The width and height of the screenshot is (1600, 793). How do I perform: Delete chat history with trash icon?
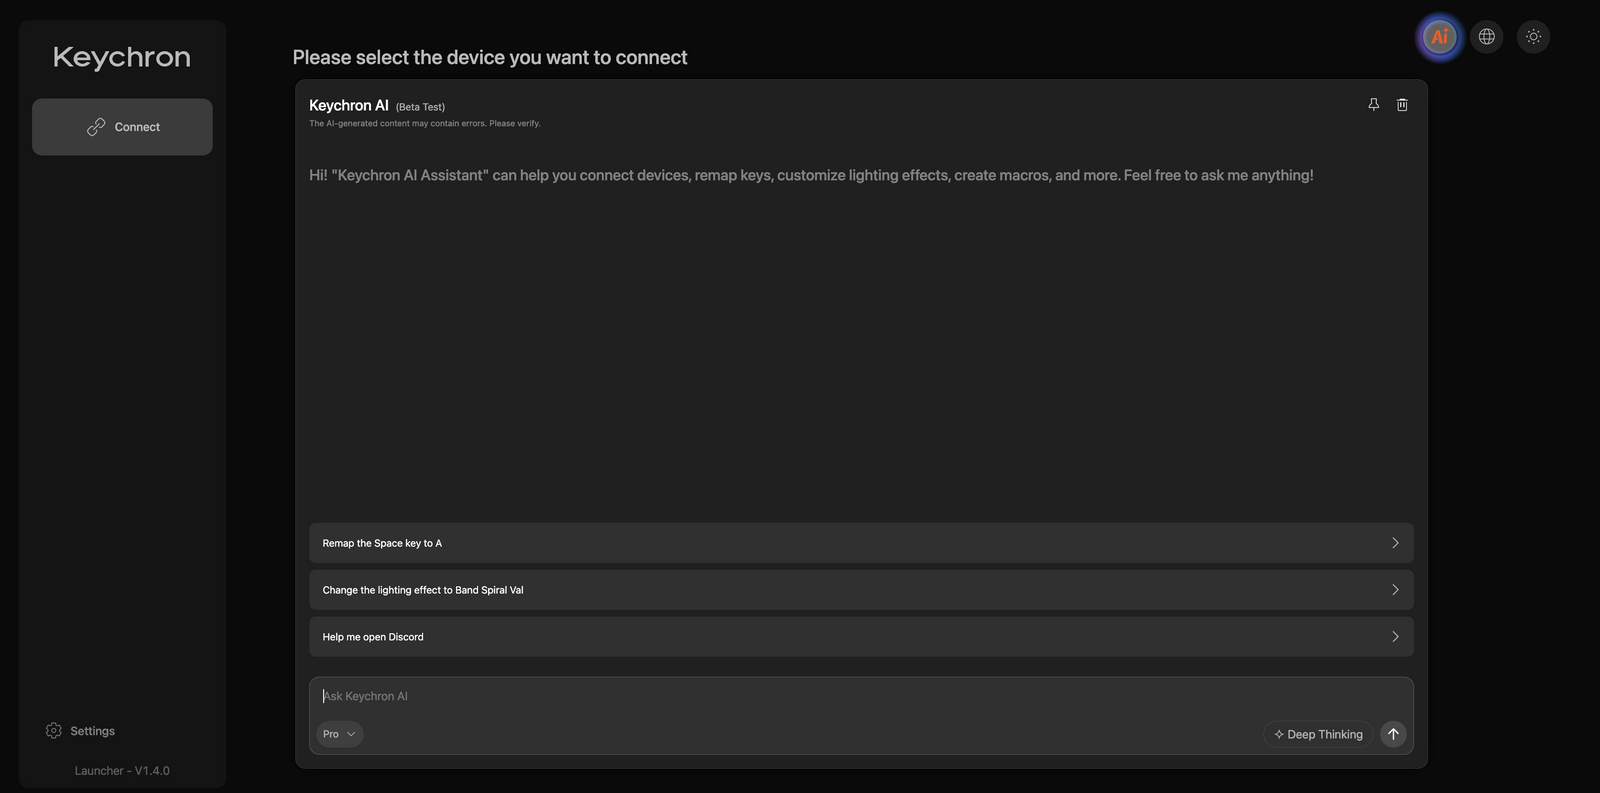pyautogui.click(x=1402, y=104)
